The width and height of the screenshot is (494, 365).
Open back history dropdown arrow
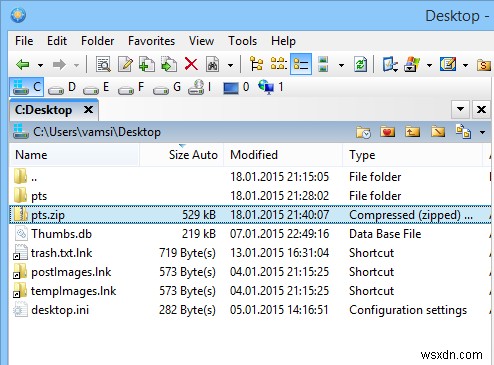40,65
